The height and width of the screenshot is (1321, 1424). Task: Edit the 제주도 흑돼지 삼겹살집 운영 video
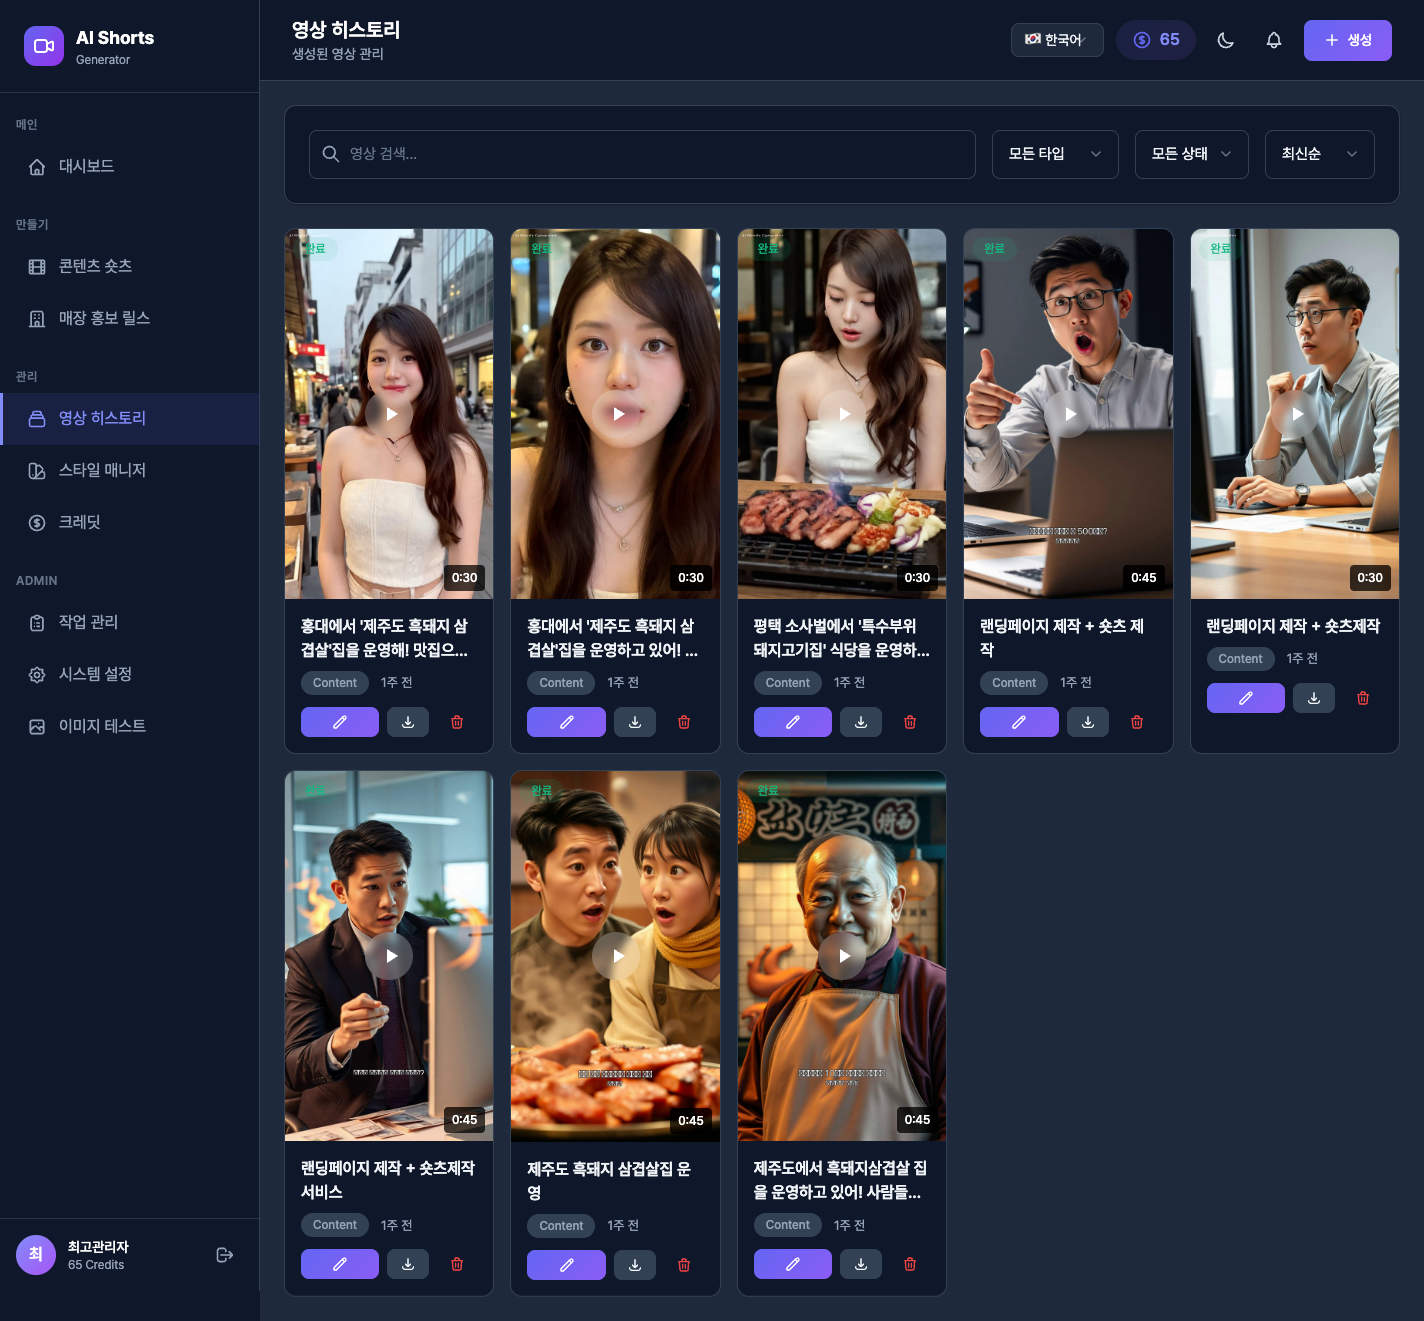(x=566, y=1265)
